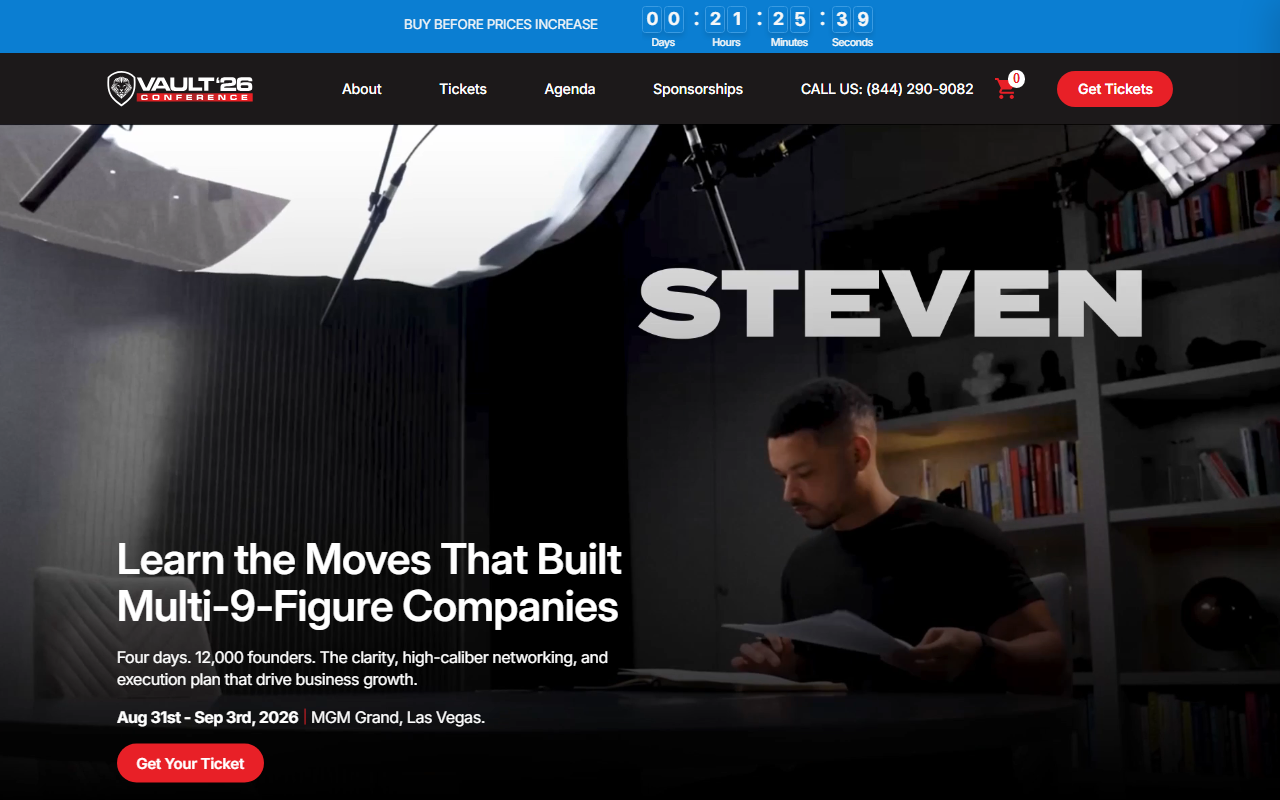Click the countdown Hours digits
1280x800 pixels.
(726, 19)
